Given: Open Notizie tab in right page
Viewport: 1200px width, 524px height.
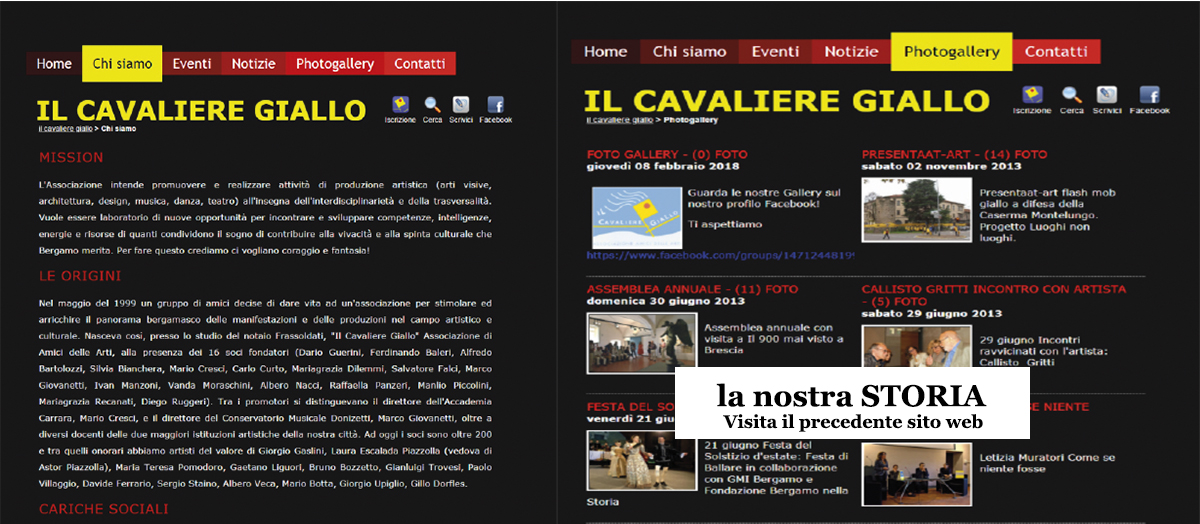Looking at the screenshot, I should pos(851,52).
